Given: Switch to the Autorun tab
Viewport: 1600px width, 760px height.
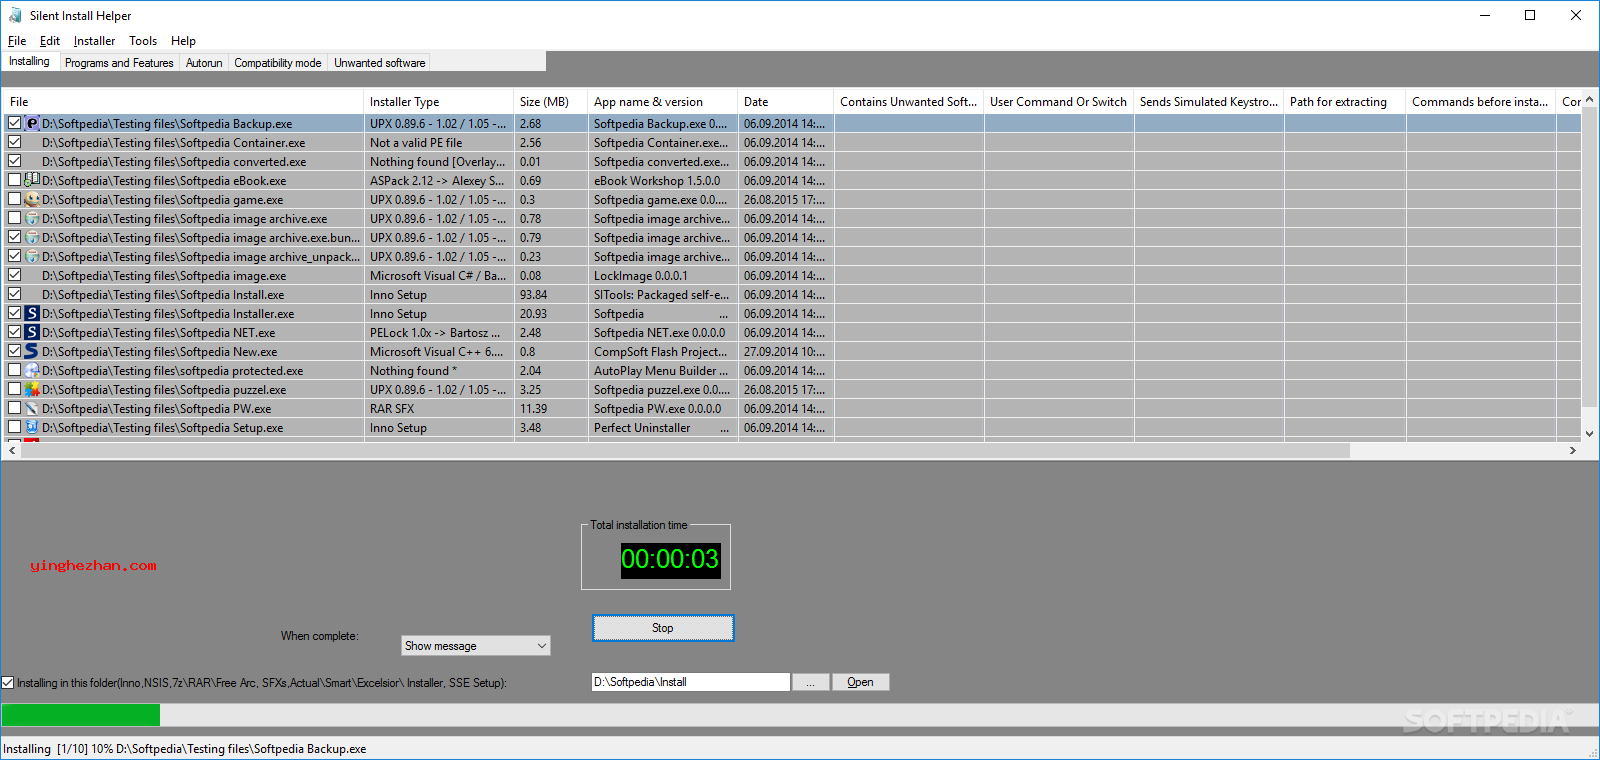Looking at the screenshot, I should 204,63.
